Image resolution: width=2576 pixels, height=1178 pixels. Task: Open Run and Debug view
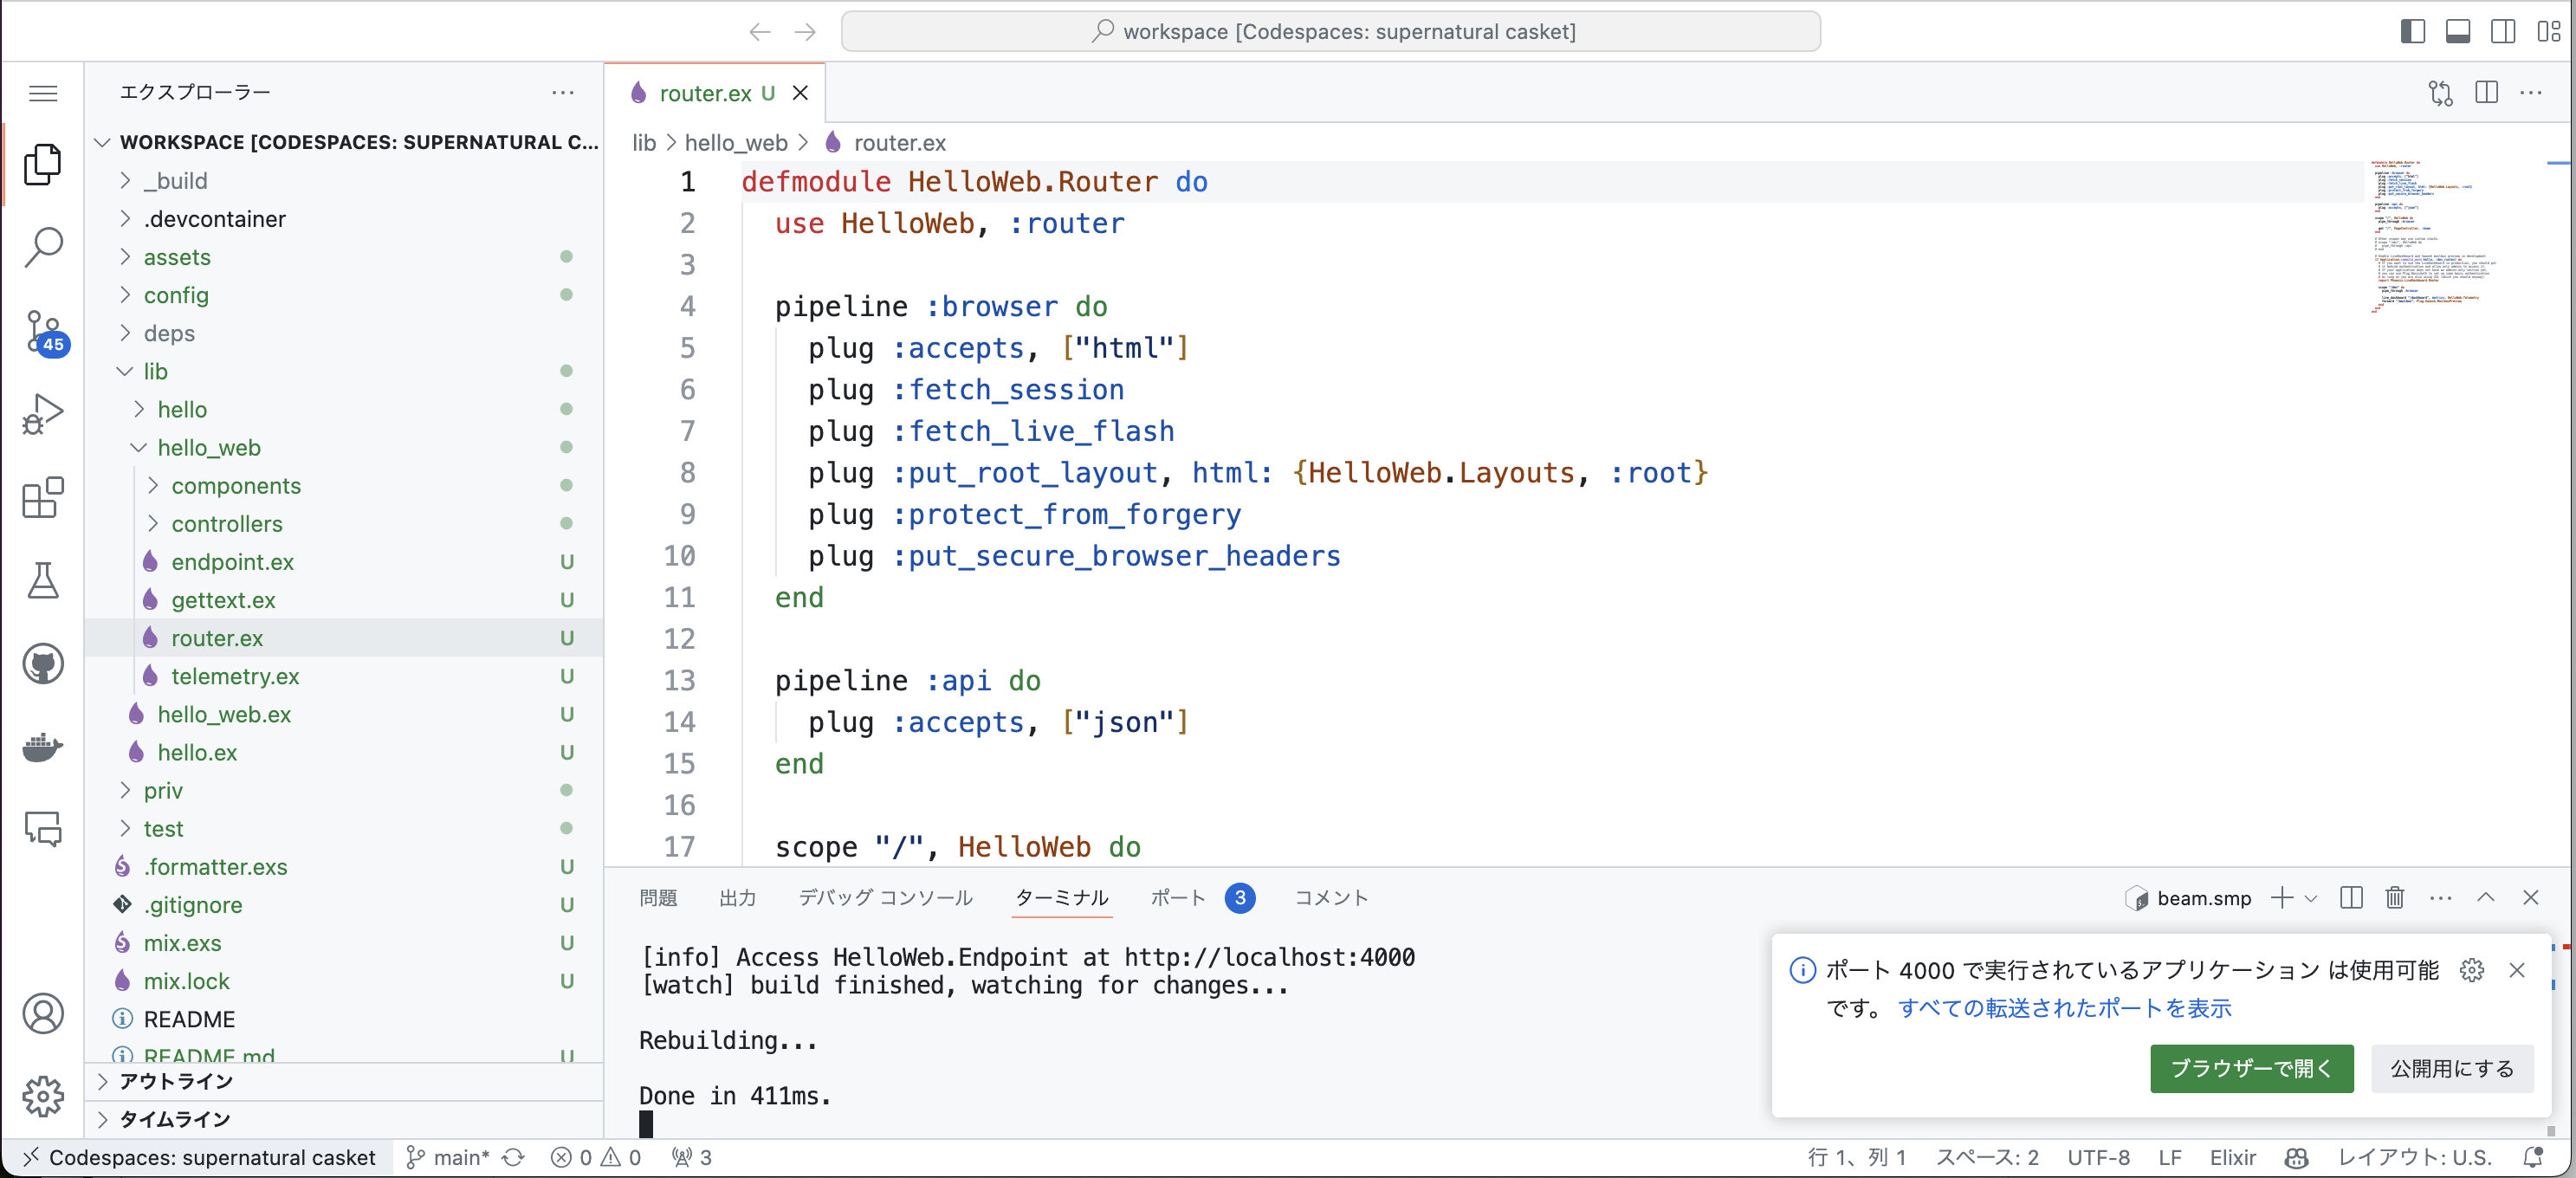[x=43, y=413]
